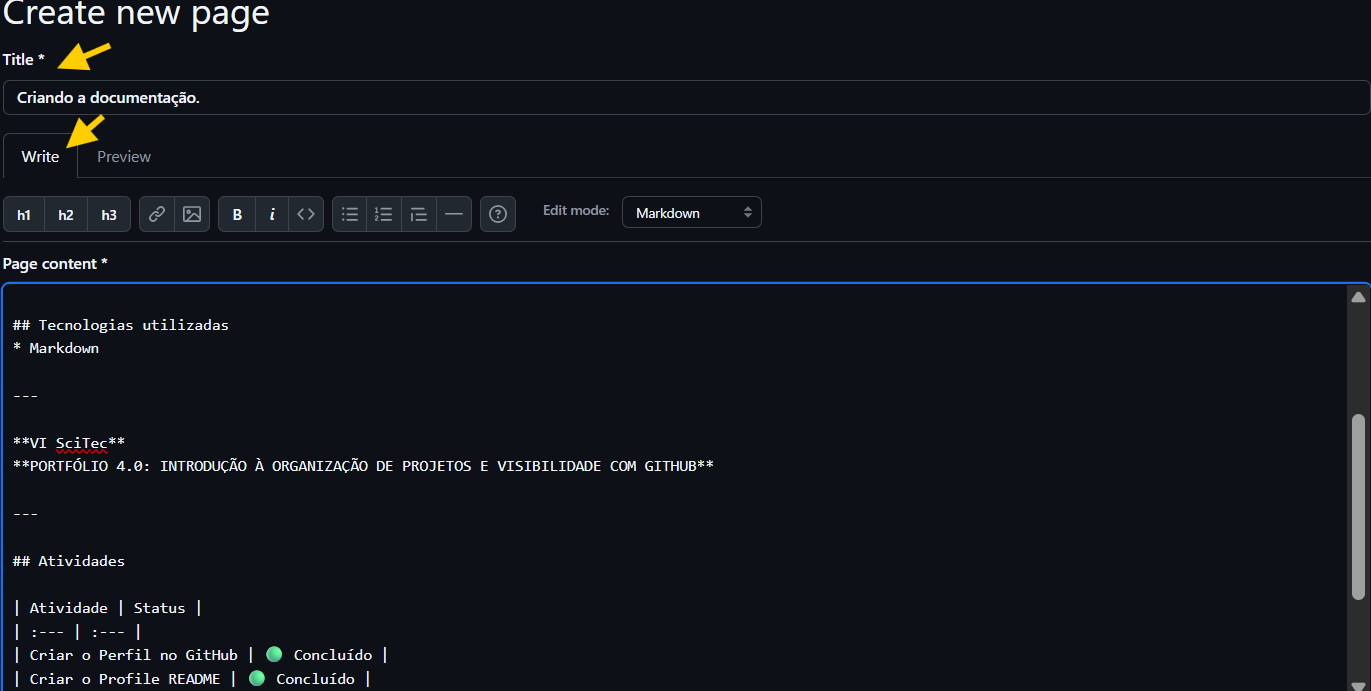Open the formatting help icon

coord(498,214)
